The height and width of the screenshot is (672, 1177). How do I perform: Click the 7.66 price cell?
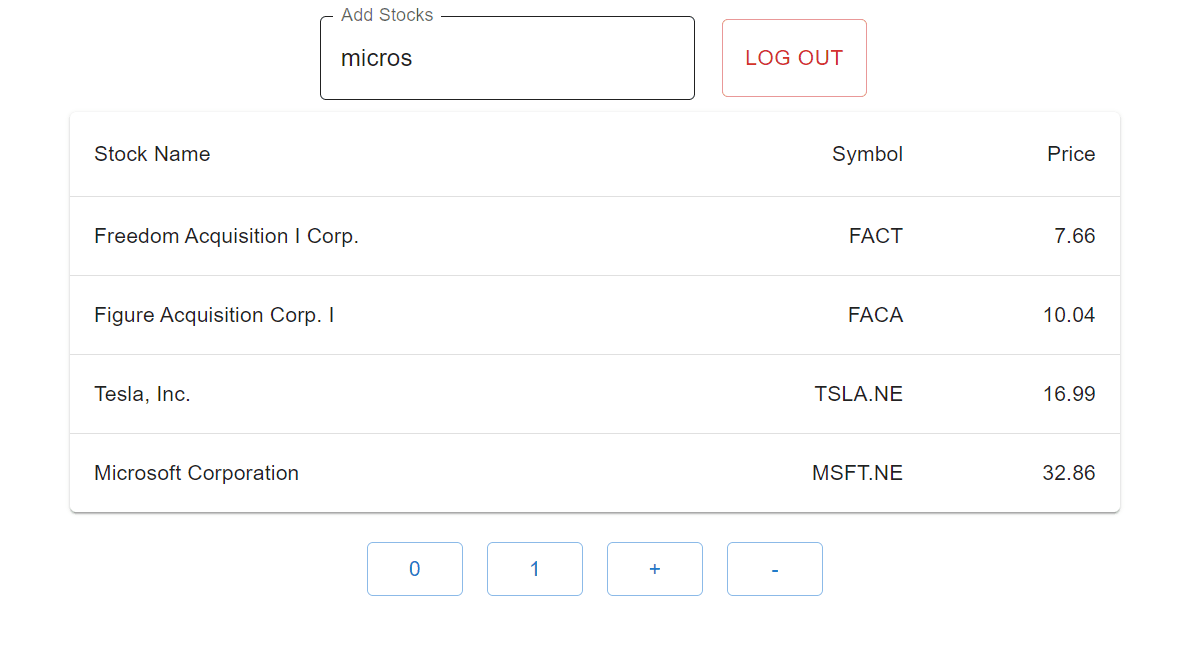click(1074, 236)
